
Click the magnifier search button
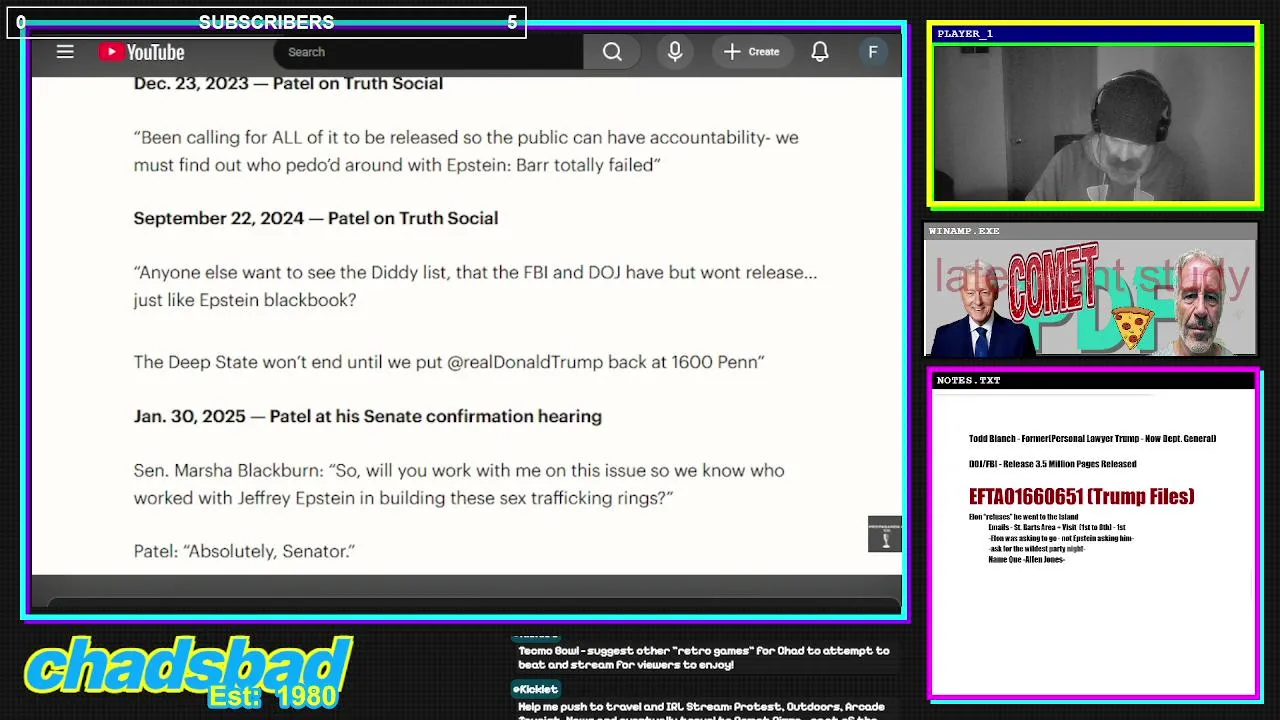[612, 52]
